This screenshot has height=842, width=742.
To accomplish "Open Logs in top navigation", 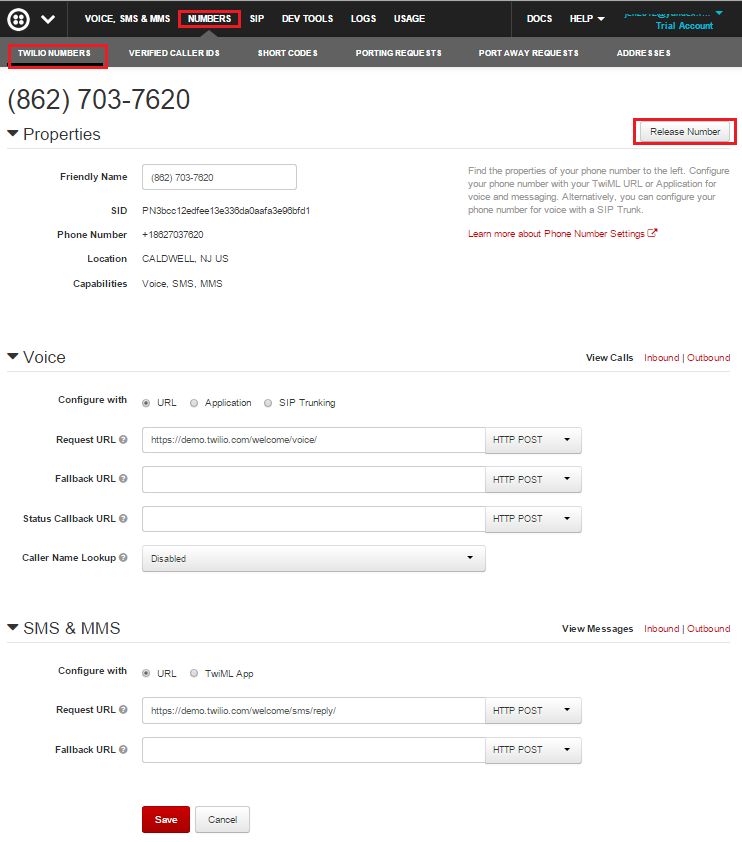I will [363, 19].
